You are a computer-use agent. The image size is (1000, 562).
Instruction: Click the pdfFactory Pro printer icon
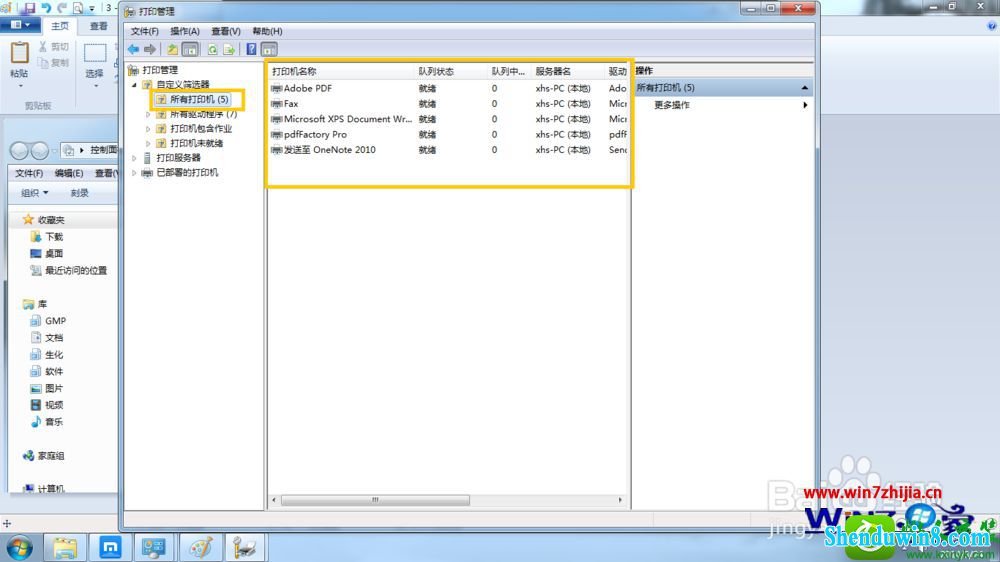pos(277,135)
